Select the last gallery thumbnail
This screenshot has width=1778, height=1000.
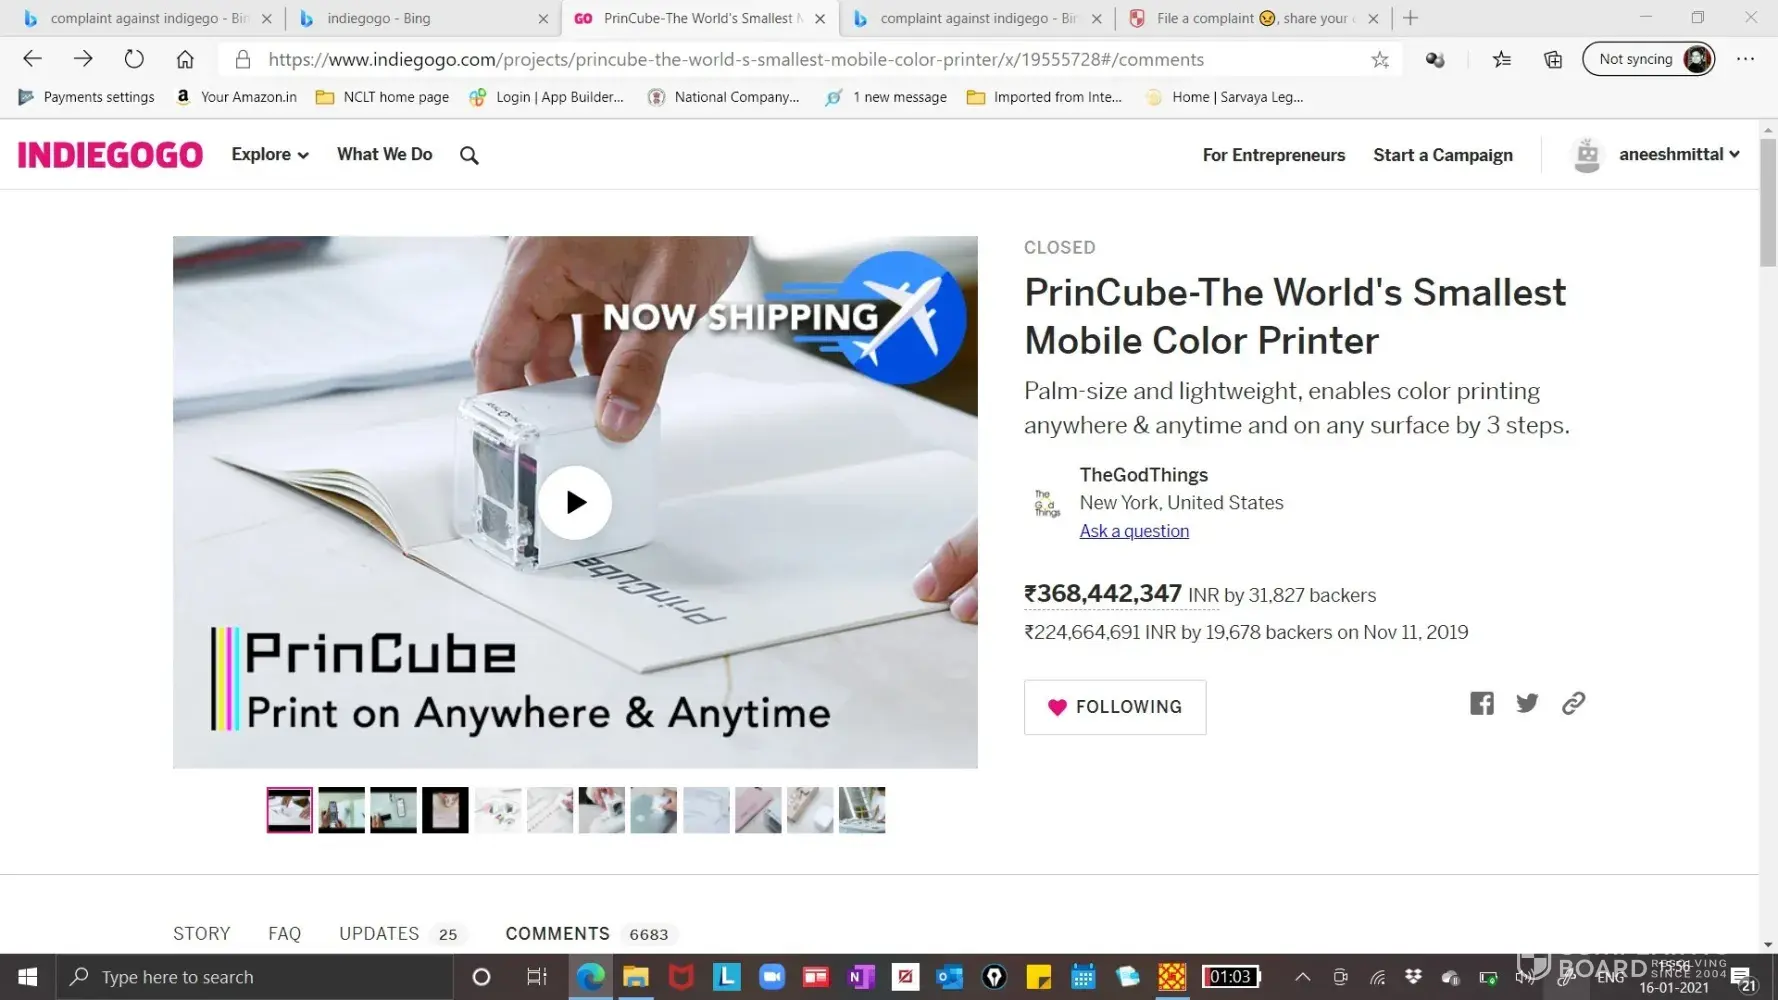[x=862, y=810]
